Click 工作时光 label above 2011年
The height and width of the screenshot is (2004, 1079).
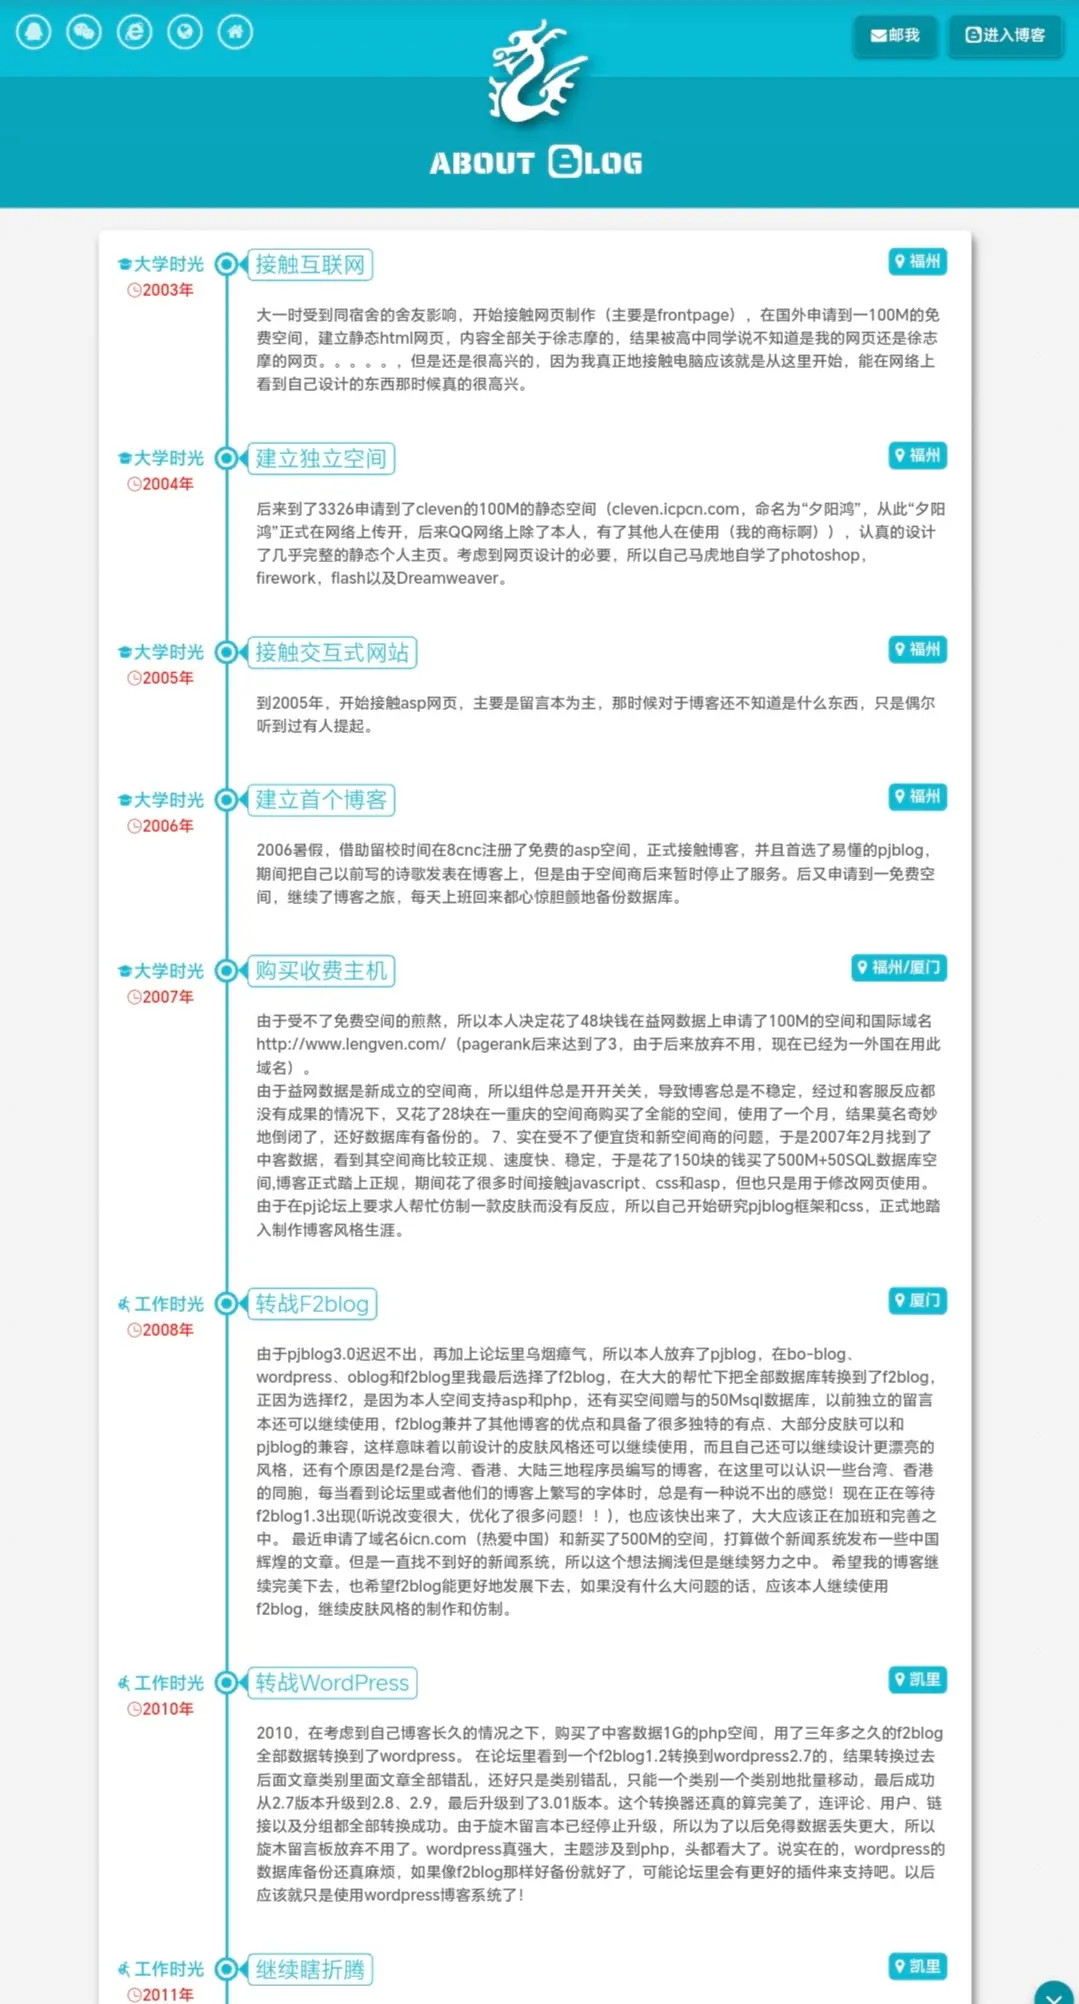(161, 1969)
